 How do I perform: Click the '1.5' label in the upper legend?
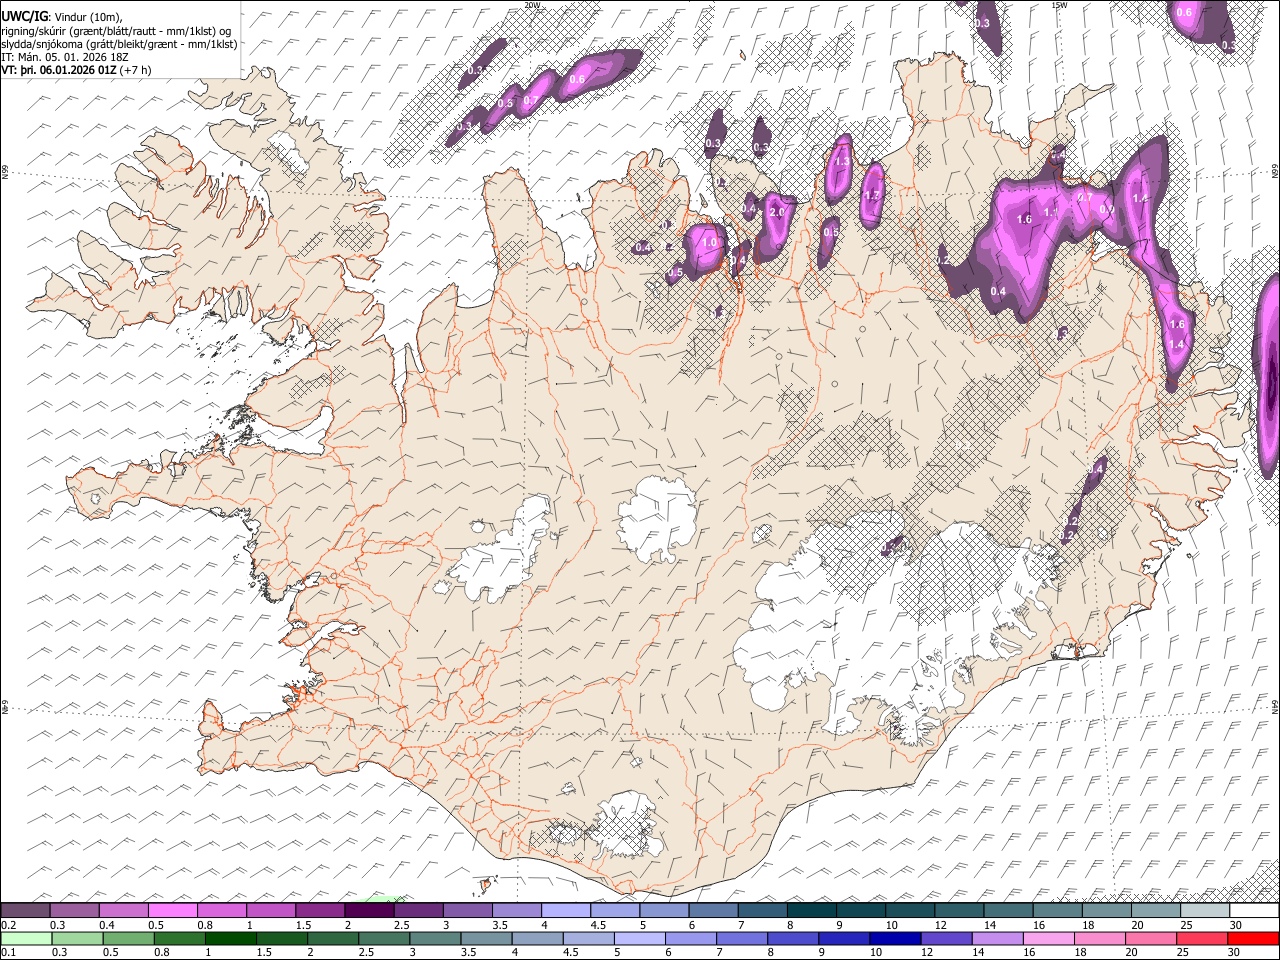click(x=302, y=925)
